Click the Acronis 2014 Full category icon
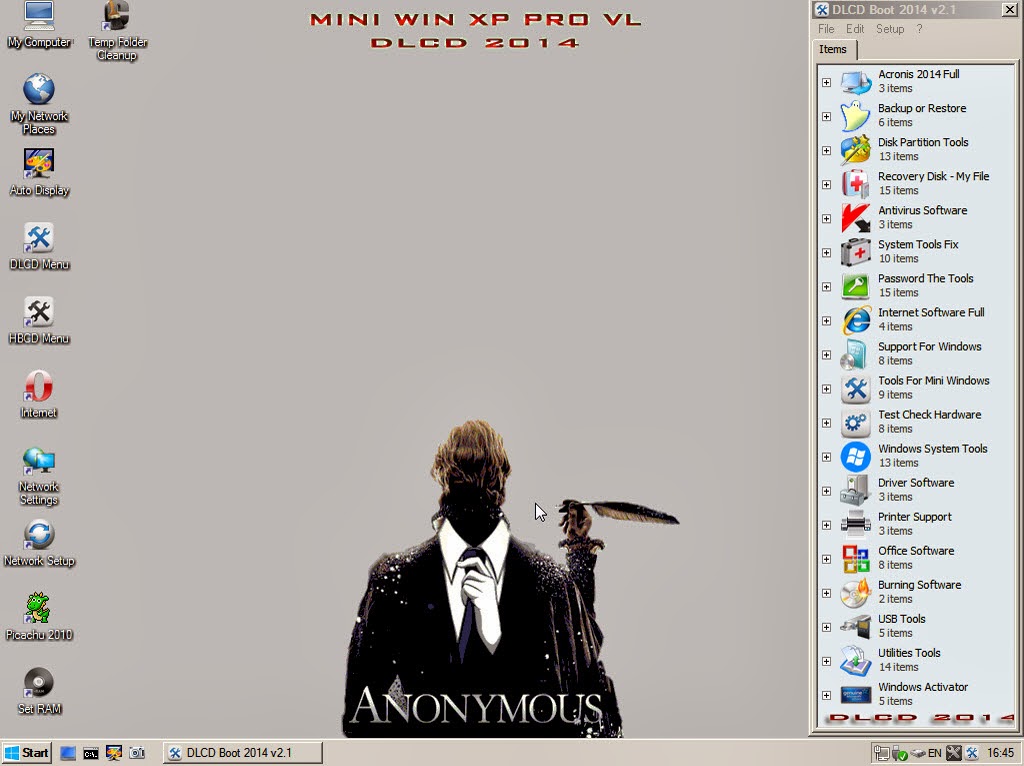Image resolution: width=1024 pixels, height=766 pixels. [x=856, y=82]
